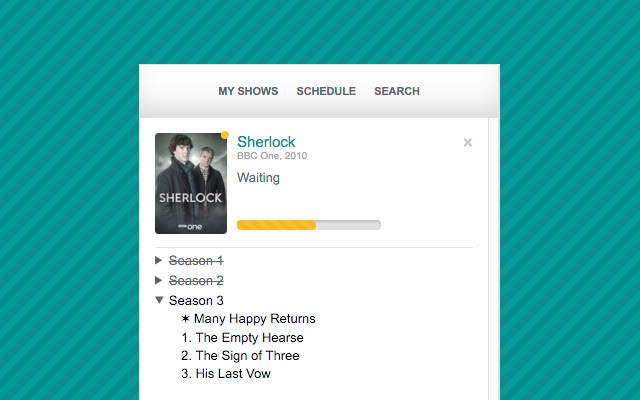Open the Sherlock title link

(x=266, y=142)
